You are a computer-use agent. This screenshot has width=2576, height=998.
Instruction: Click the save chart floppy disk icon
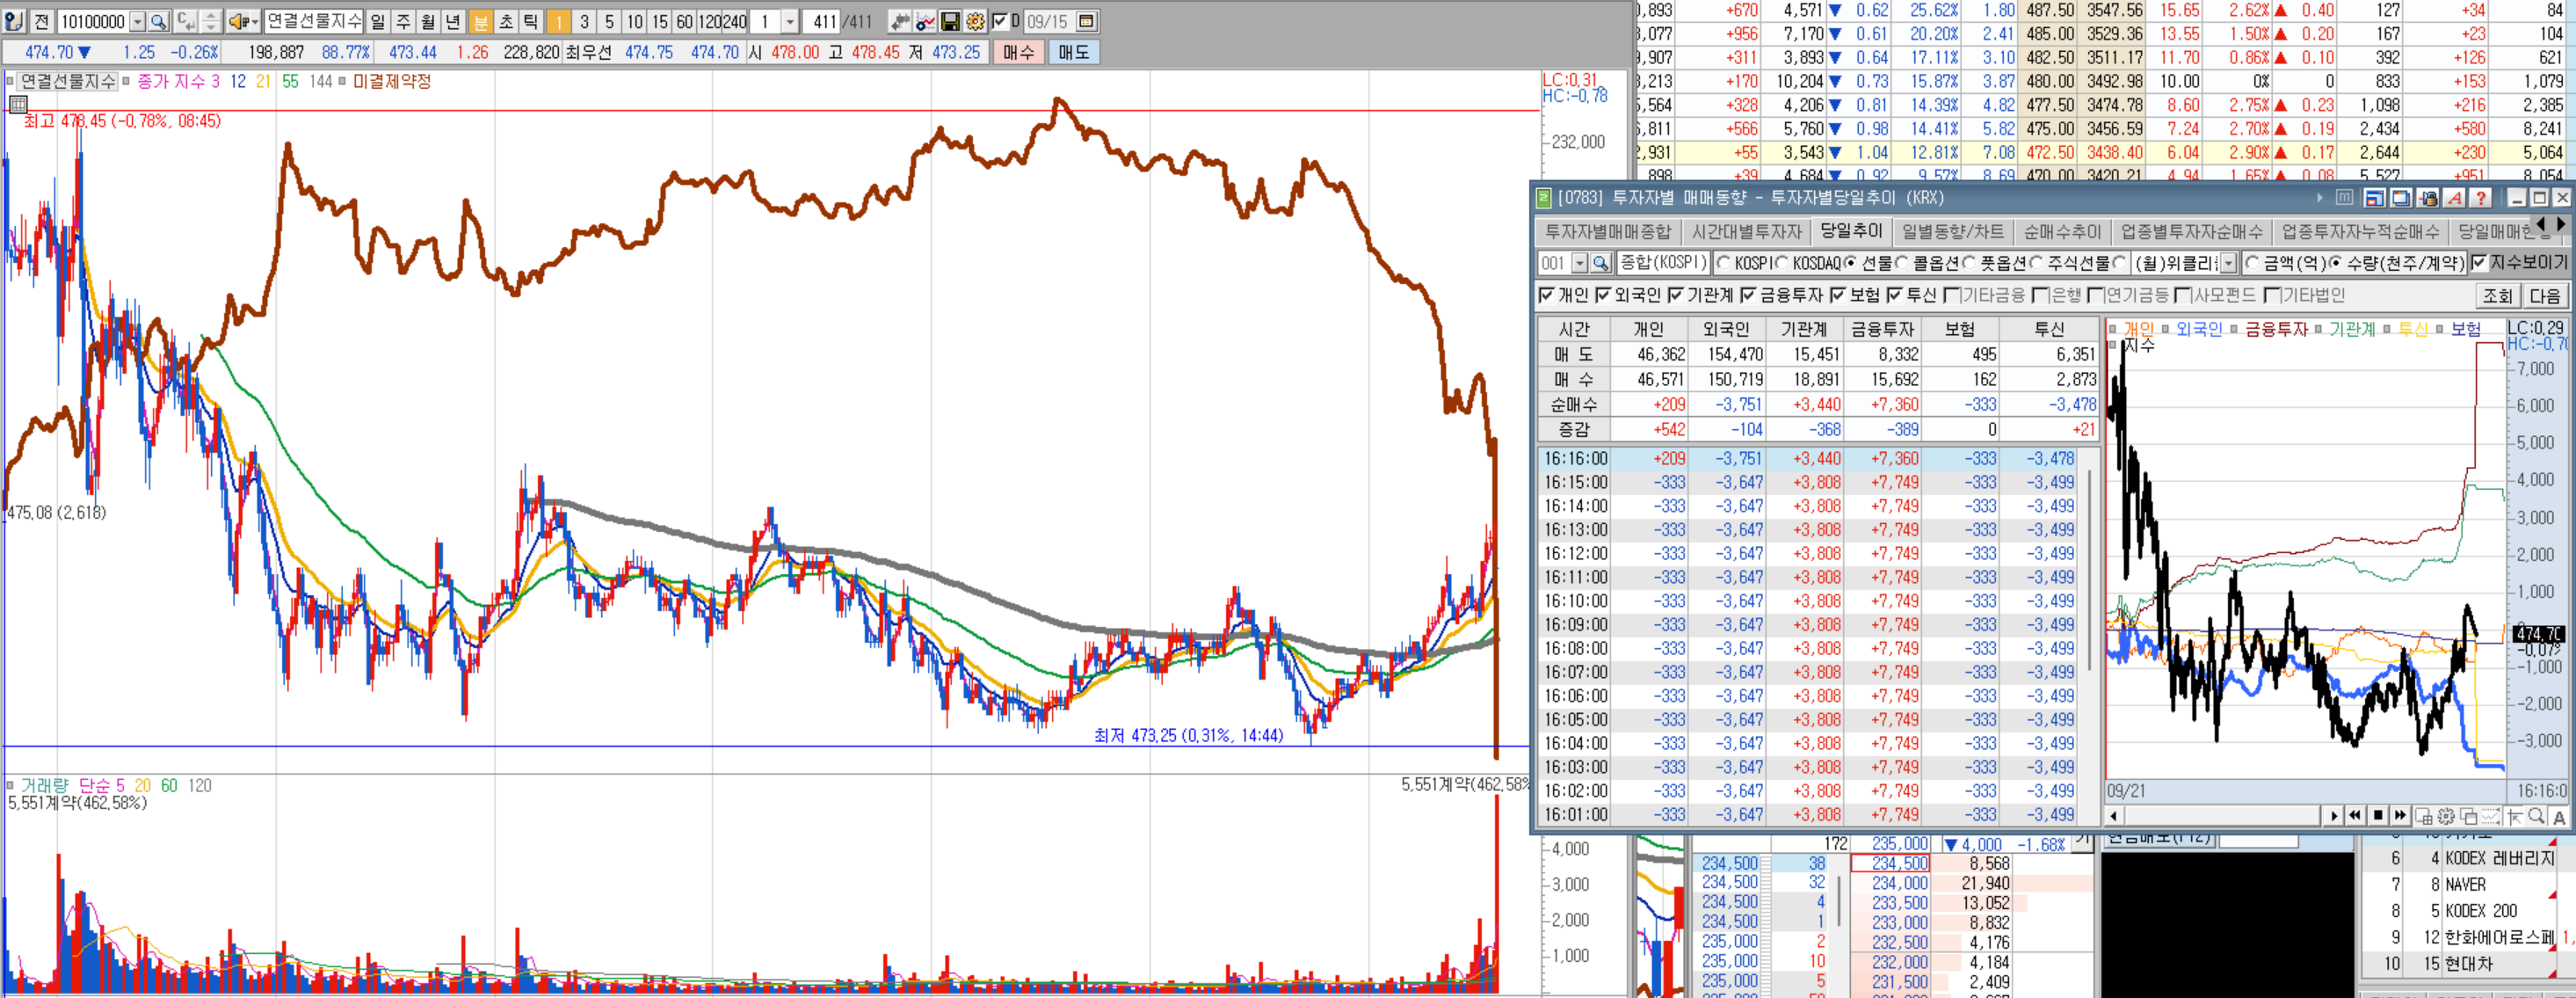[x=950, y=21]
